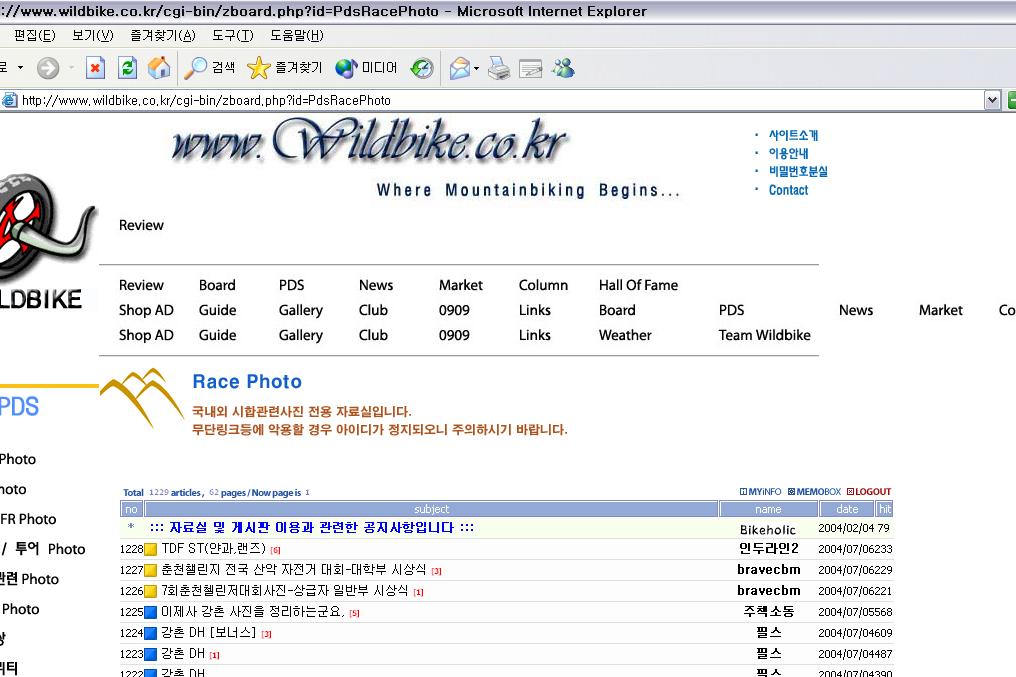Image resolution: width=1016 pixels, height=677 pixels.
Task: Click the blue icon of post 1224
Action: 150,633
